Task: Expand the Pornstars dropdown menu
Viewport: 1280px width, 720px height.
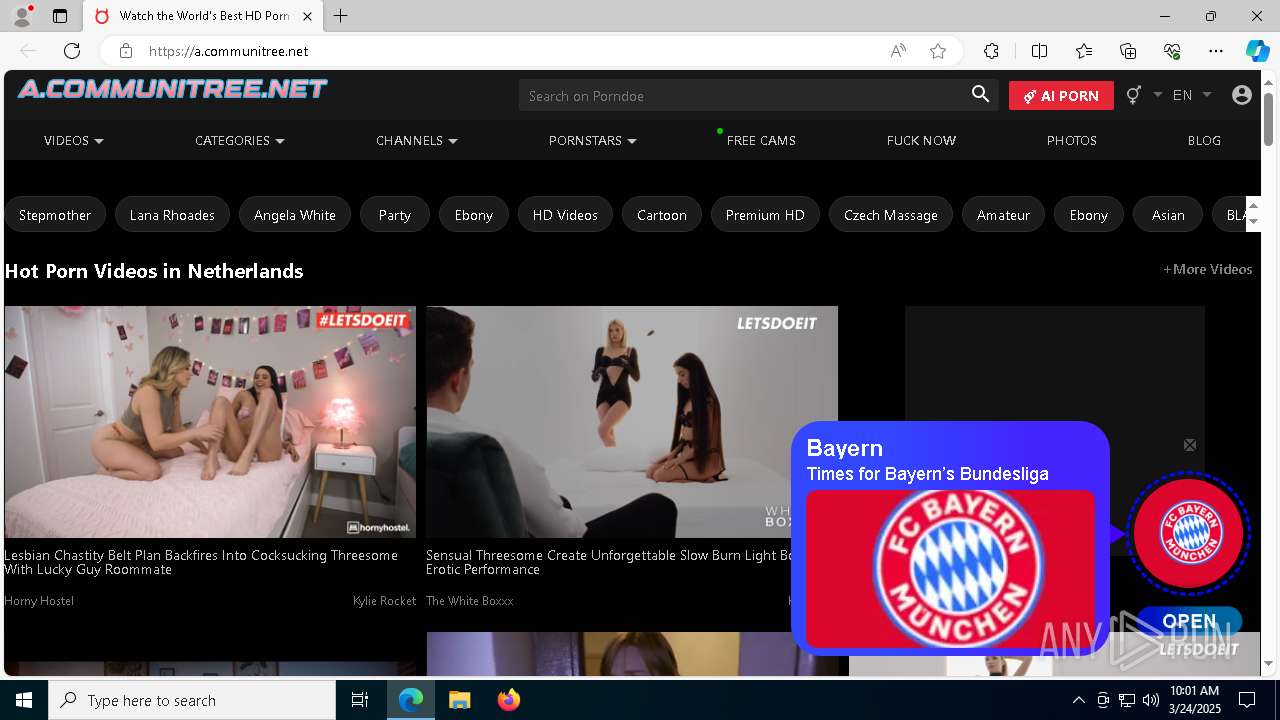Action: click(x=593, y=141)
